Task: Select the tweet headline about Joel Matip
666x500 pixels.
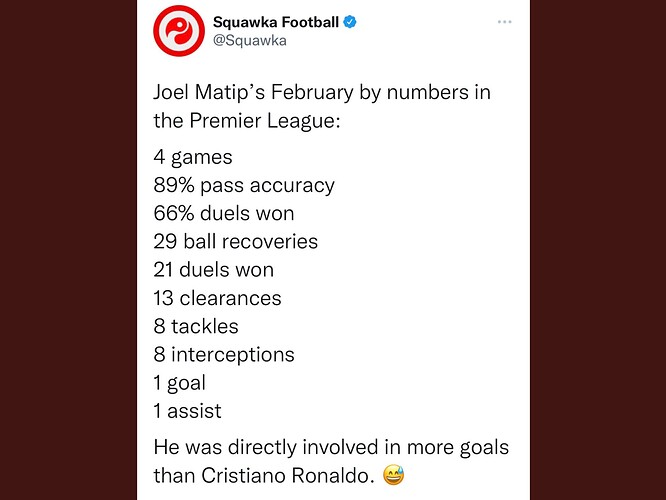Action: tap(322, 106)
